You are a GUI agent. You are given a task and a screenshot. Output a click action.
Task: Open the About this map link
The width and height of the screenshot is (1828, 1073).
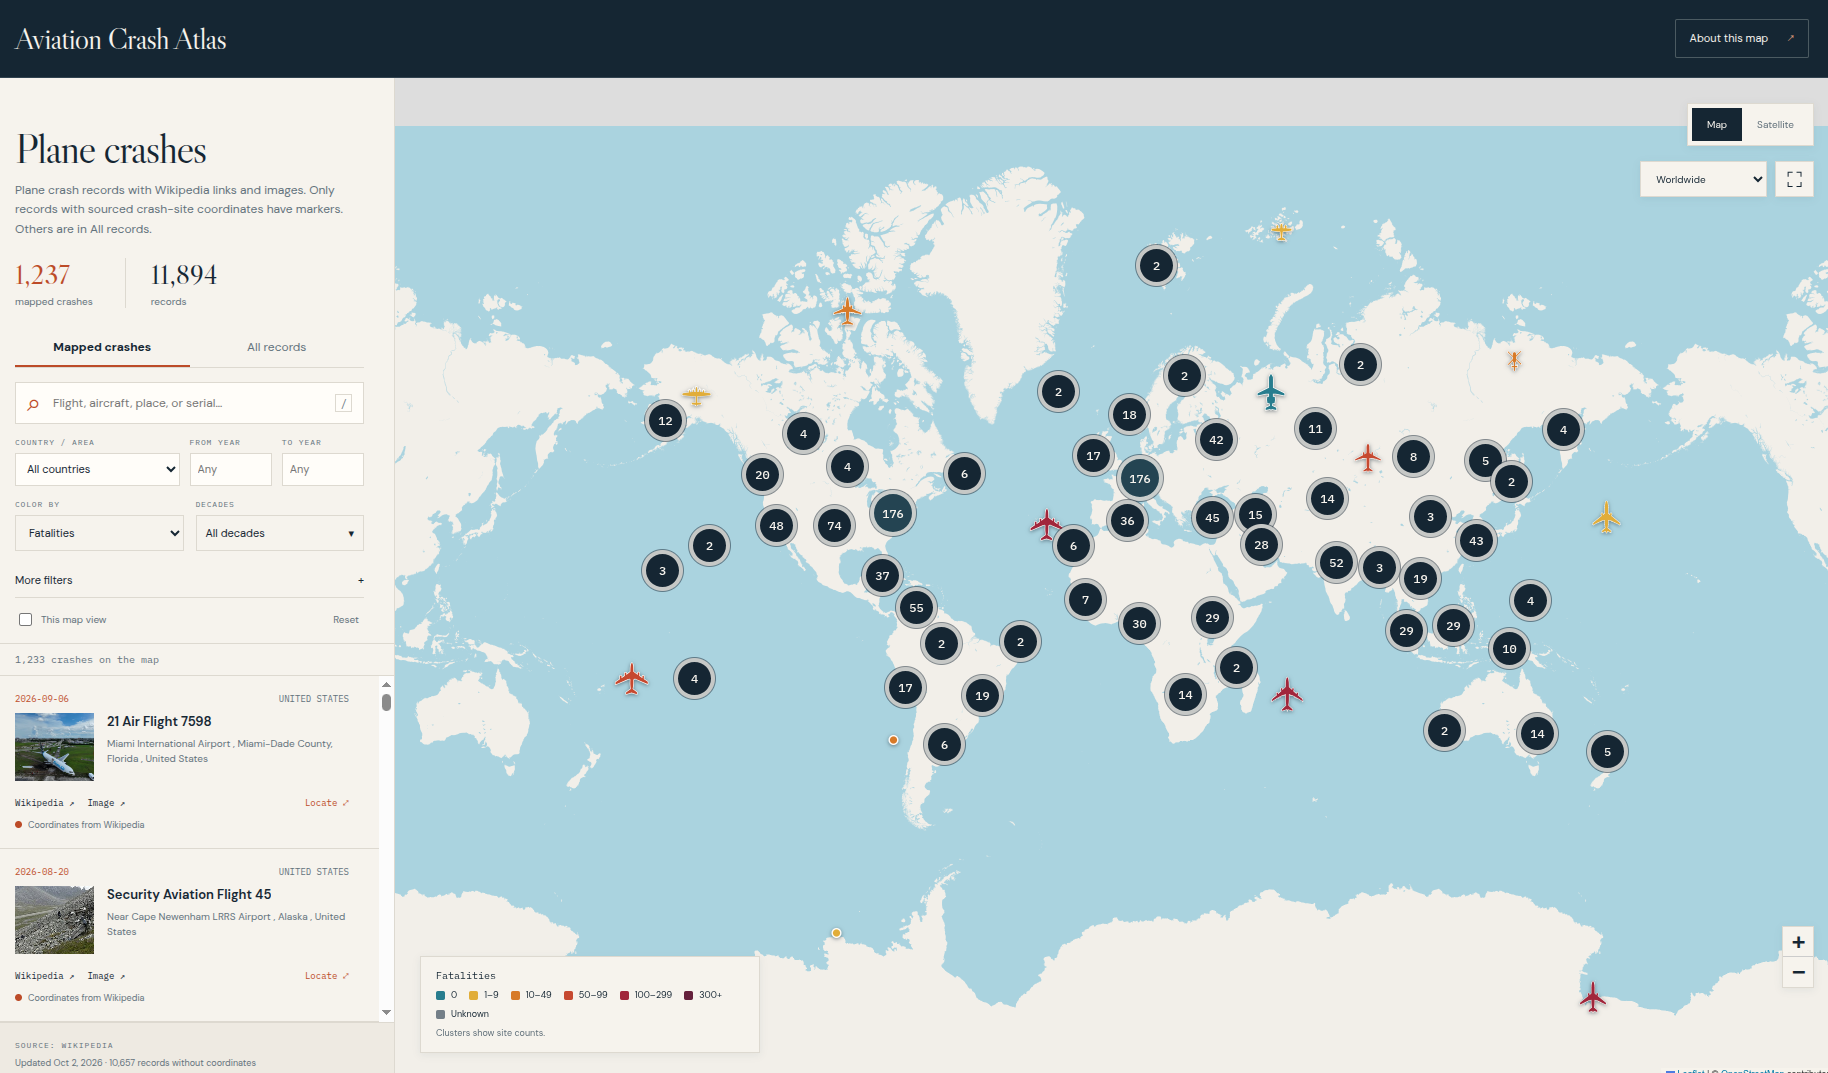[x=1741, y=39]
